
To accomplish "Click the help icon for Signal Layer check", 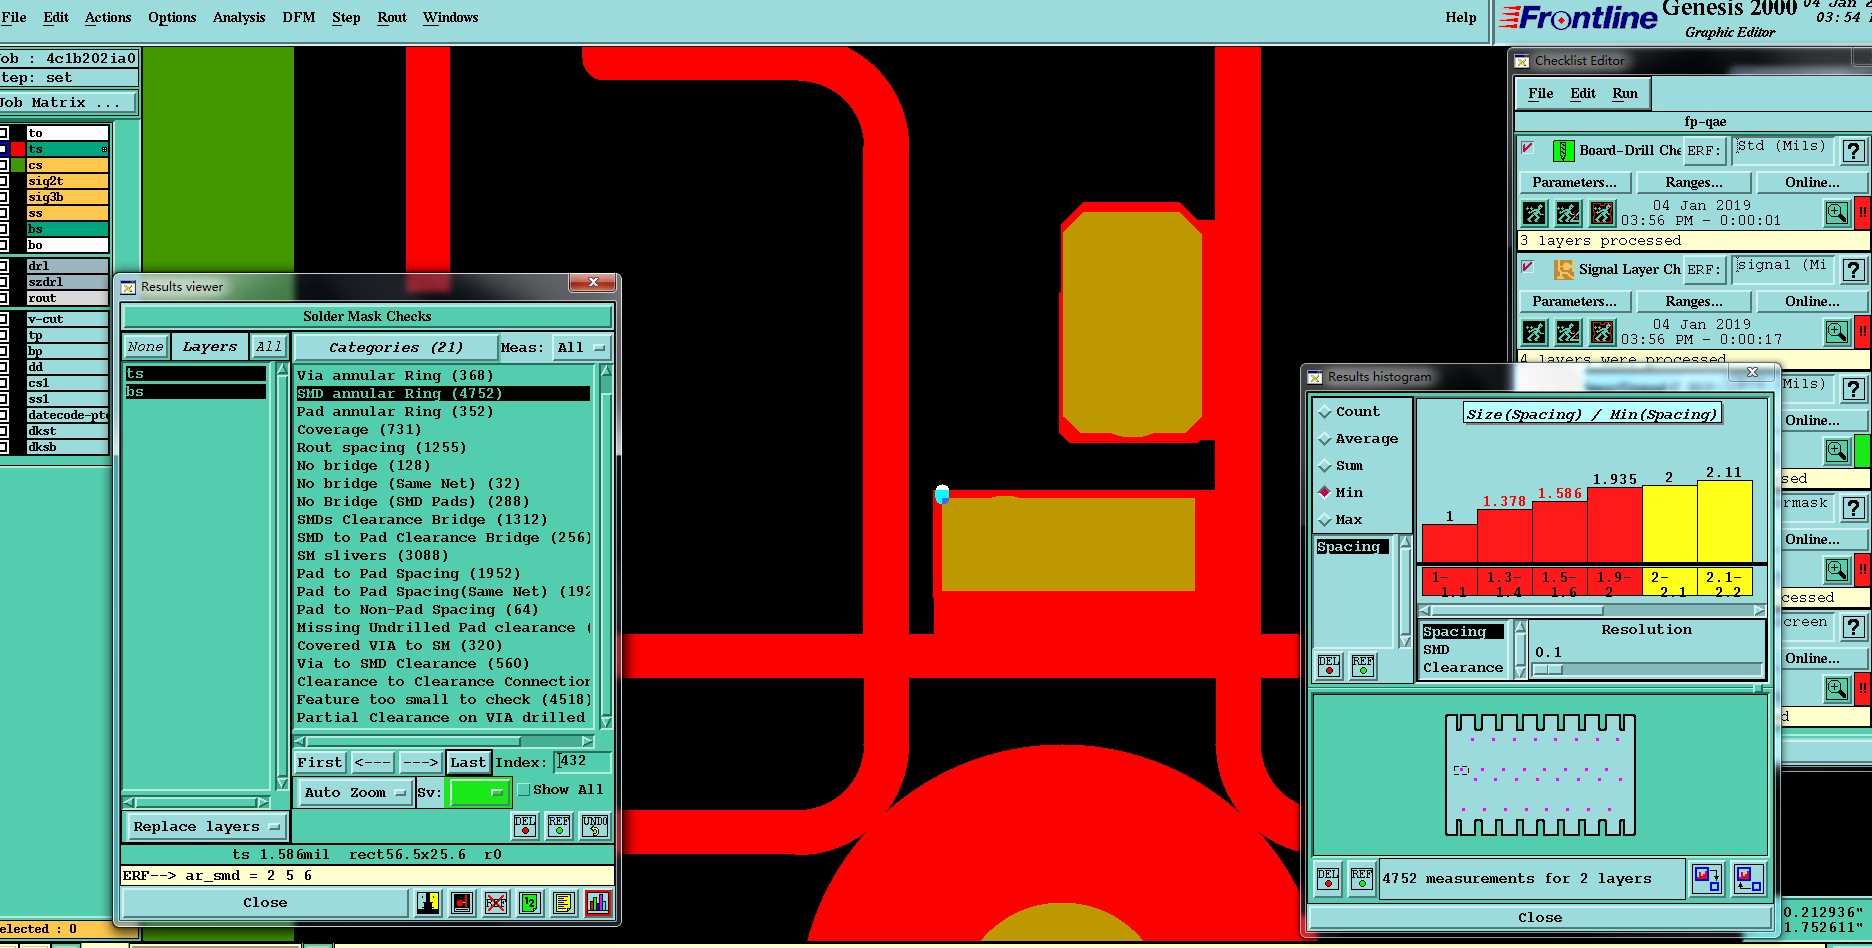I will point(1854,270).
